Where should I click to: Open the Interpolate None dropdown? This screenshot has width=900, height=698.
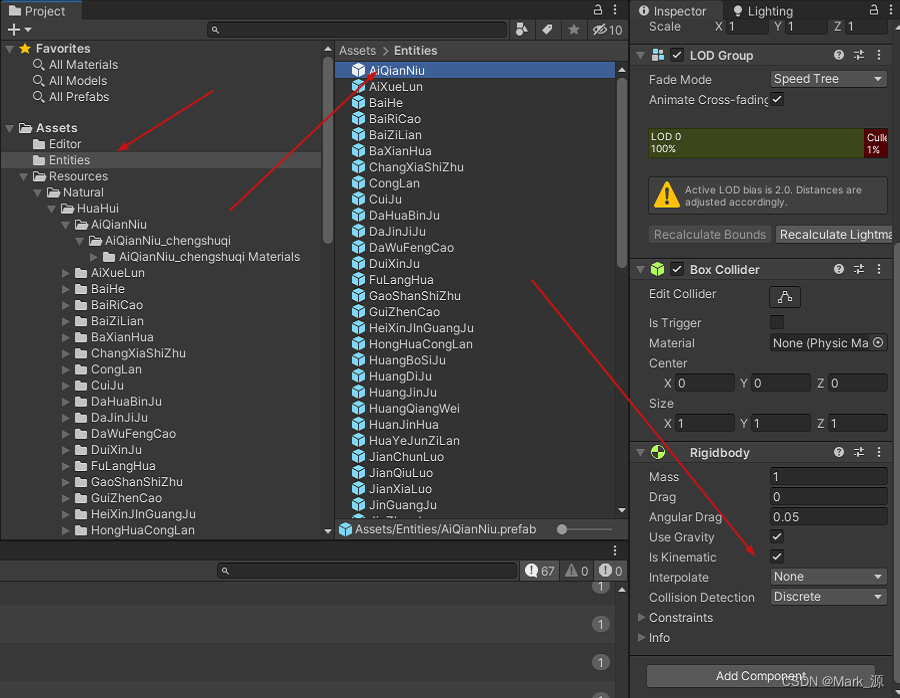[828, 577]
